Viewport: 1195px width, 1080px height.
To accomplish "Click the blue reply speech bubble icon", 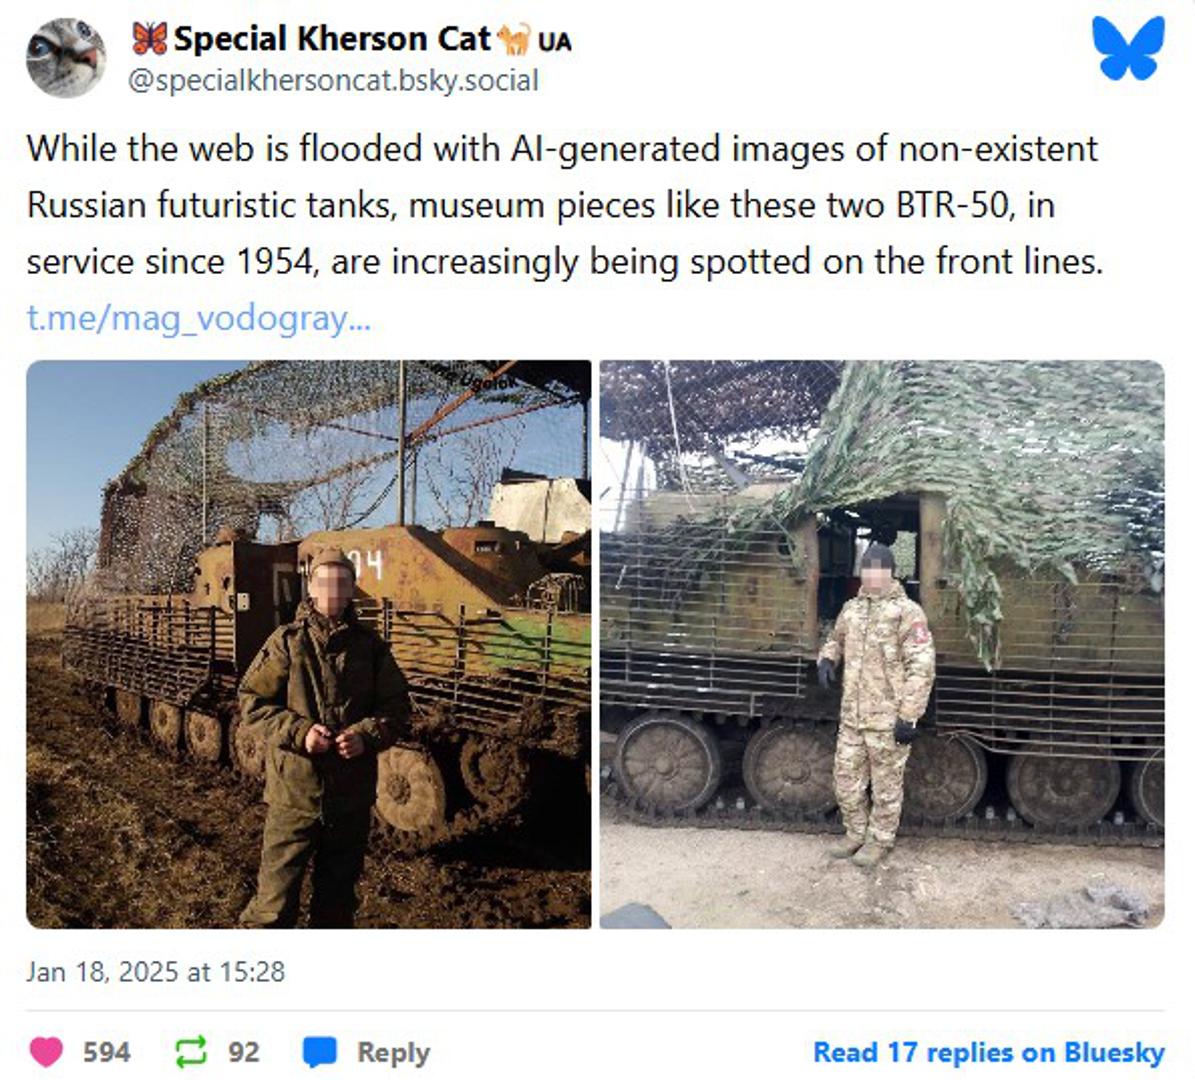I will (x=320, y=1052).
